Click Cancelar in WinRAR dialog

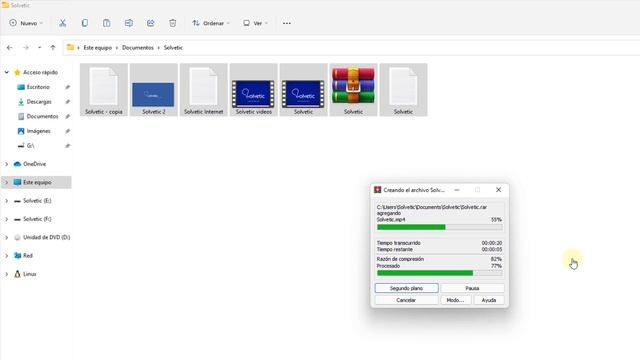tap(406, 300)
